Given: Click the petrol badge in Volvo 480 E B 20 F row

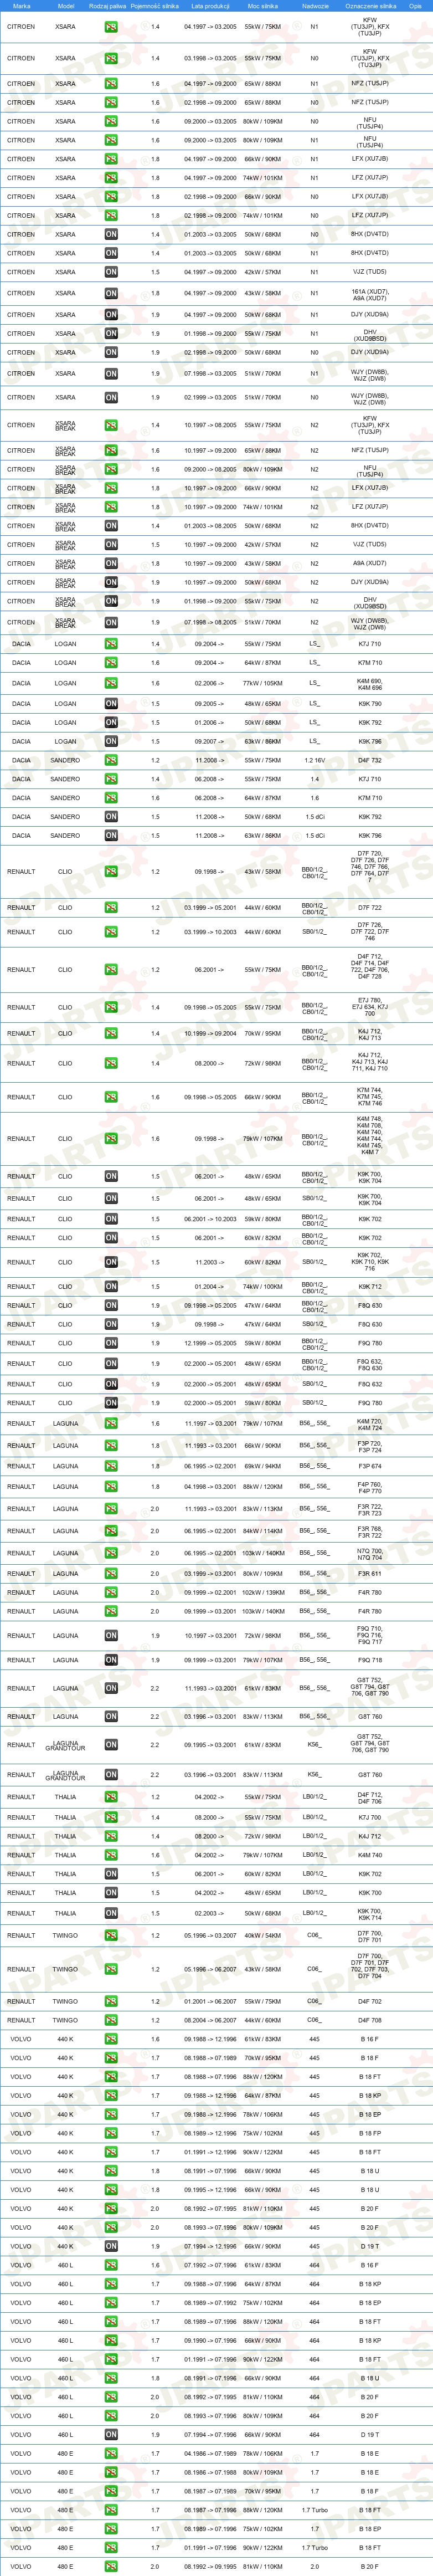Looking at the screenshot, I should 111,2567.
